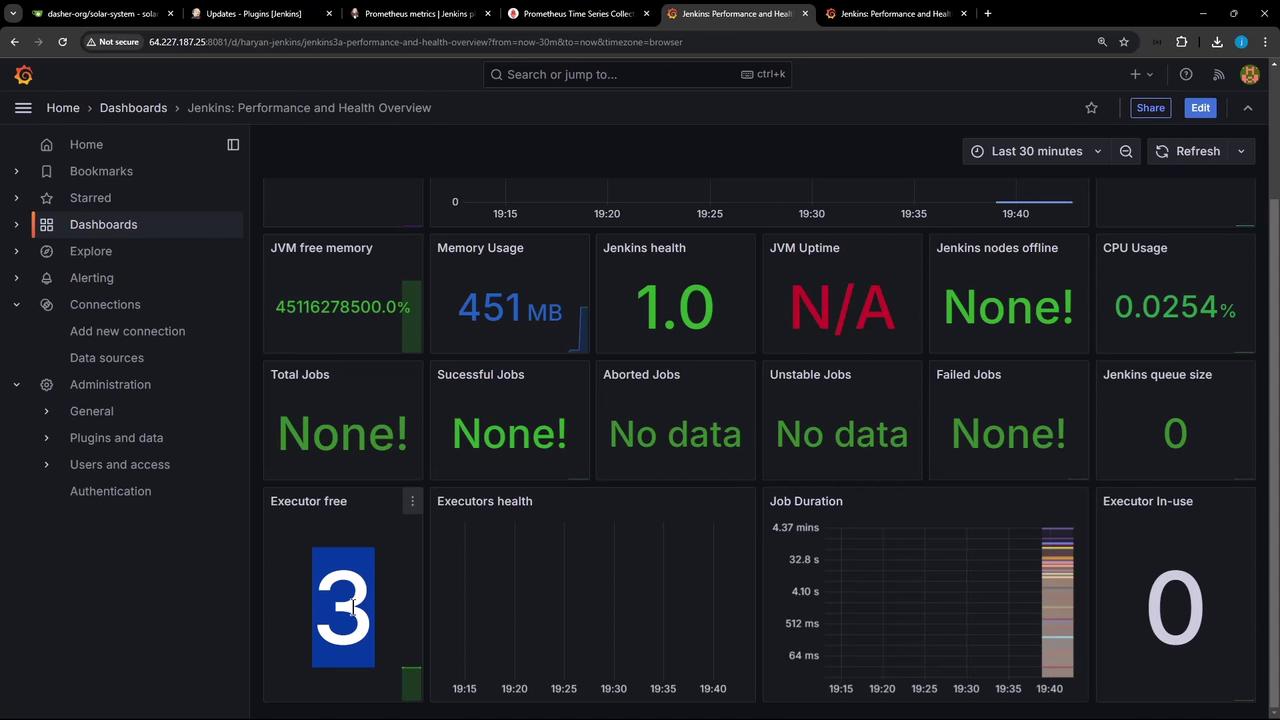This screenshot has width=1280, height=720.
Task: Click the Alerting bell icon in sidebar
Action: [46, 278]
